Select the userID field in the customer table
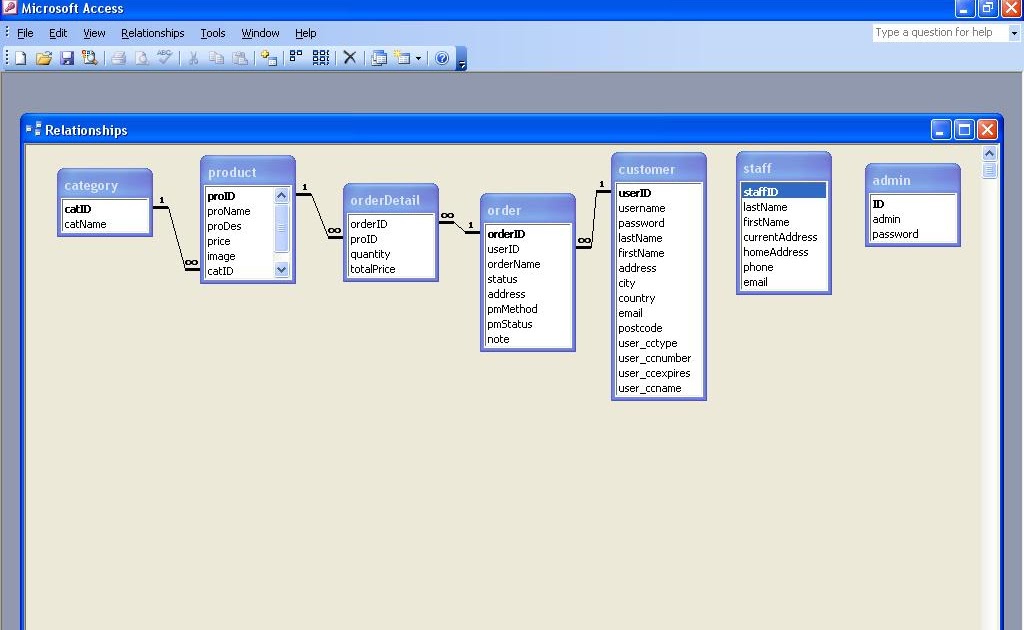The height and width of the screenshot is (630, 1024). (634, 193)
